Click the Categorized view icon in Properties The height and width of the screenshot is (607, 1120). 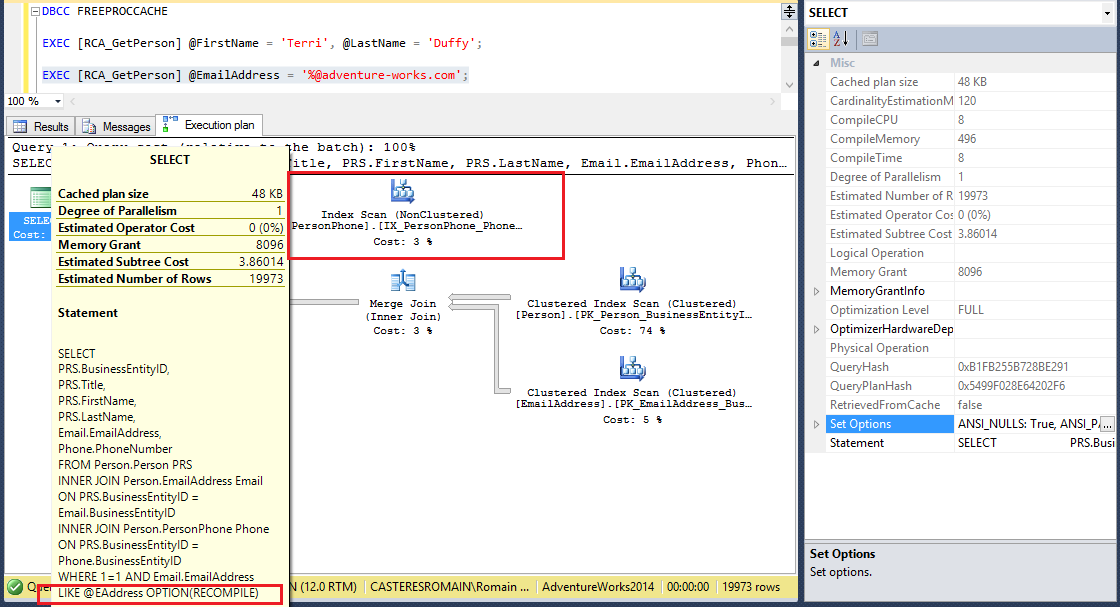818,39
